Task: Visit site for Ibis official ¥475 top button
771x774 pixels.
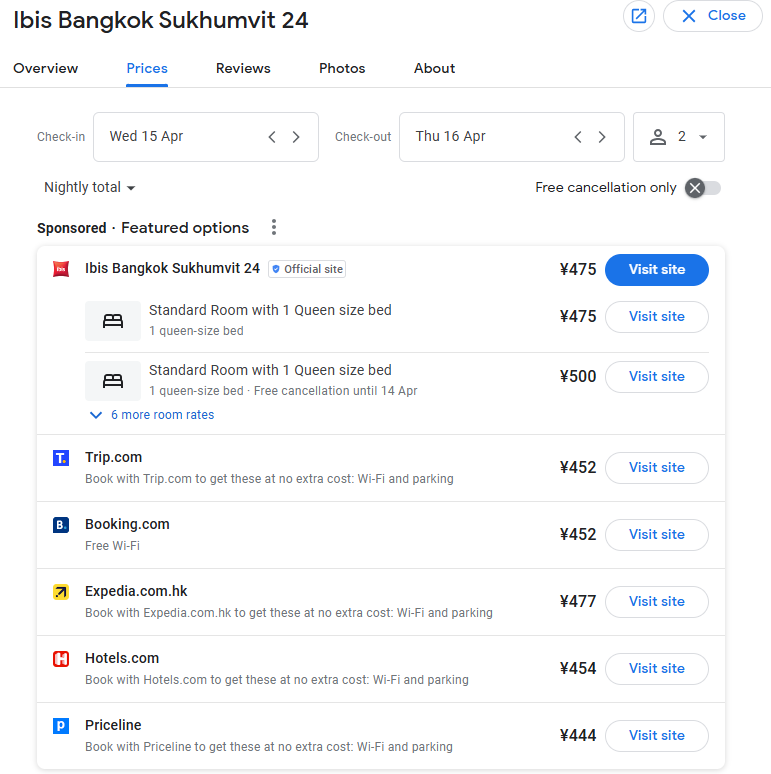Action: [656, 270]
